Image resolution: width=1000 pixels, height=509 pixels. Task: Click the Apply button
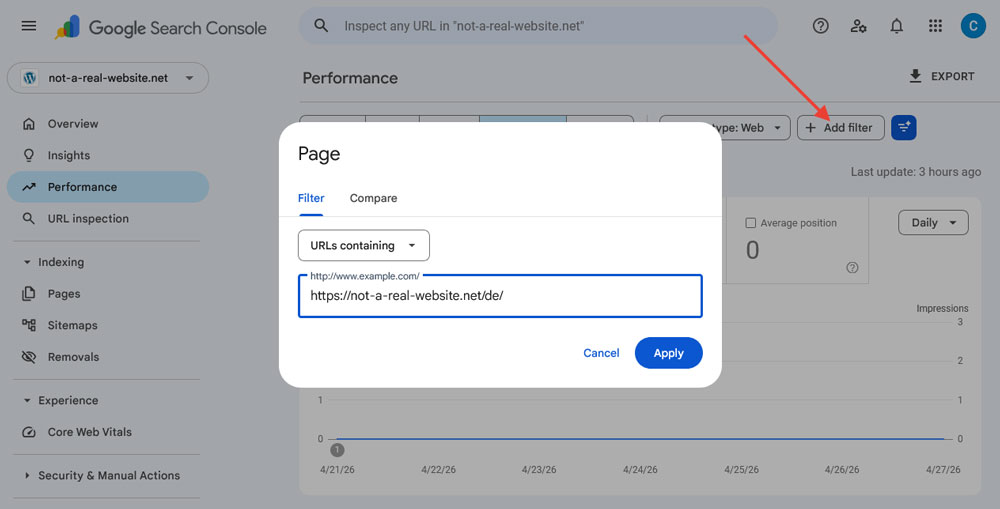coord(668,353)
